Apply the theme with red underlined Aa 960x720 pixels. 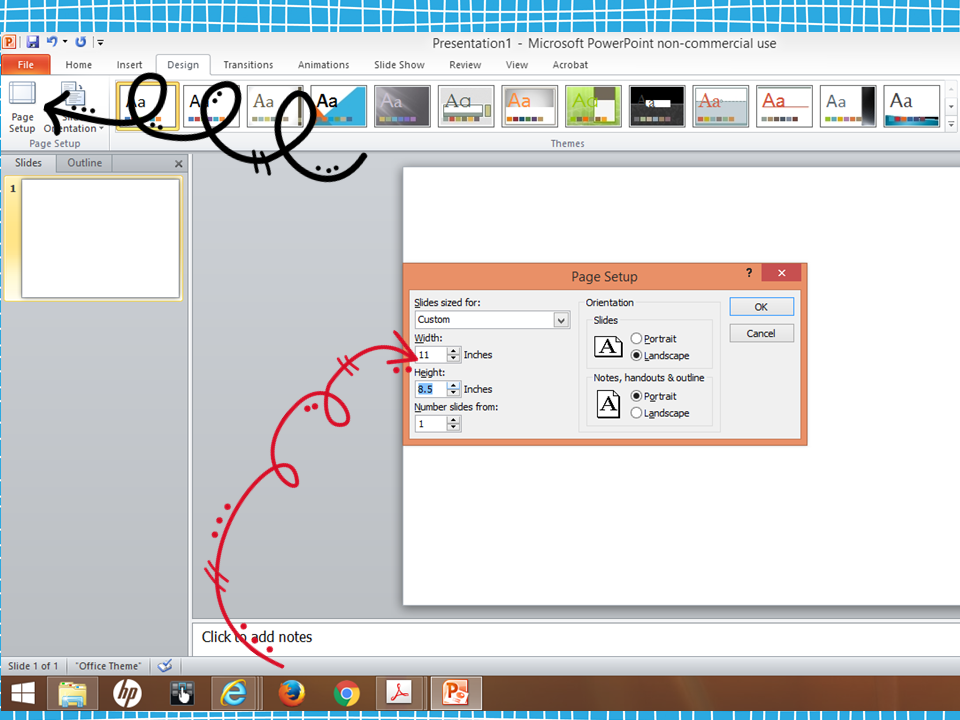(x=784, y=106)
